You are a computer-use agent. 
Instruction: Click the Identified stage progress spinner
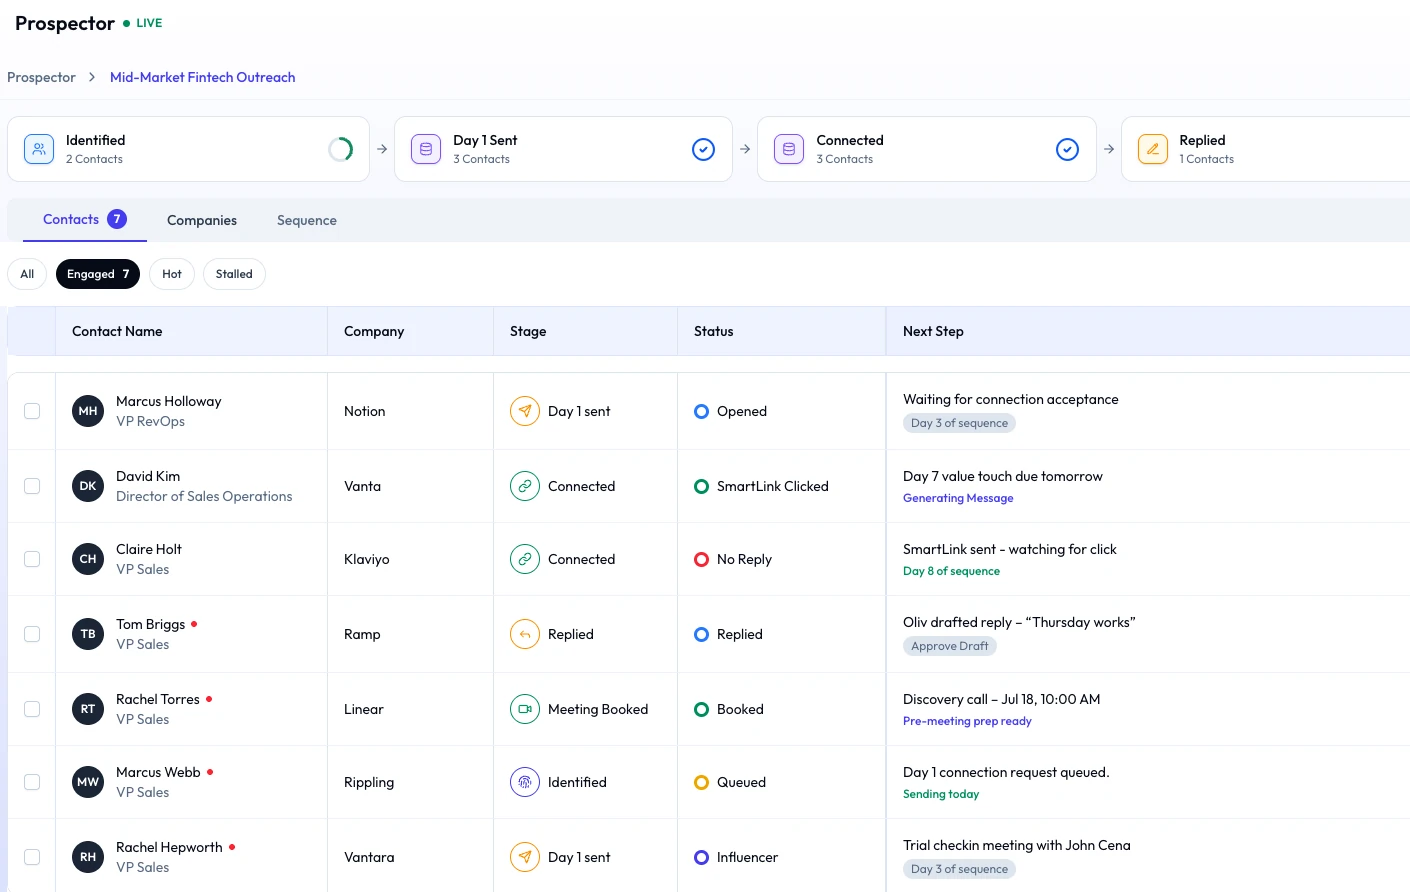(x=341, y=149)
